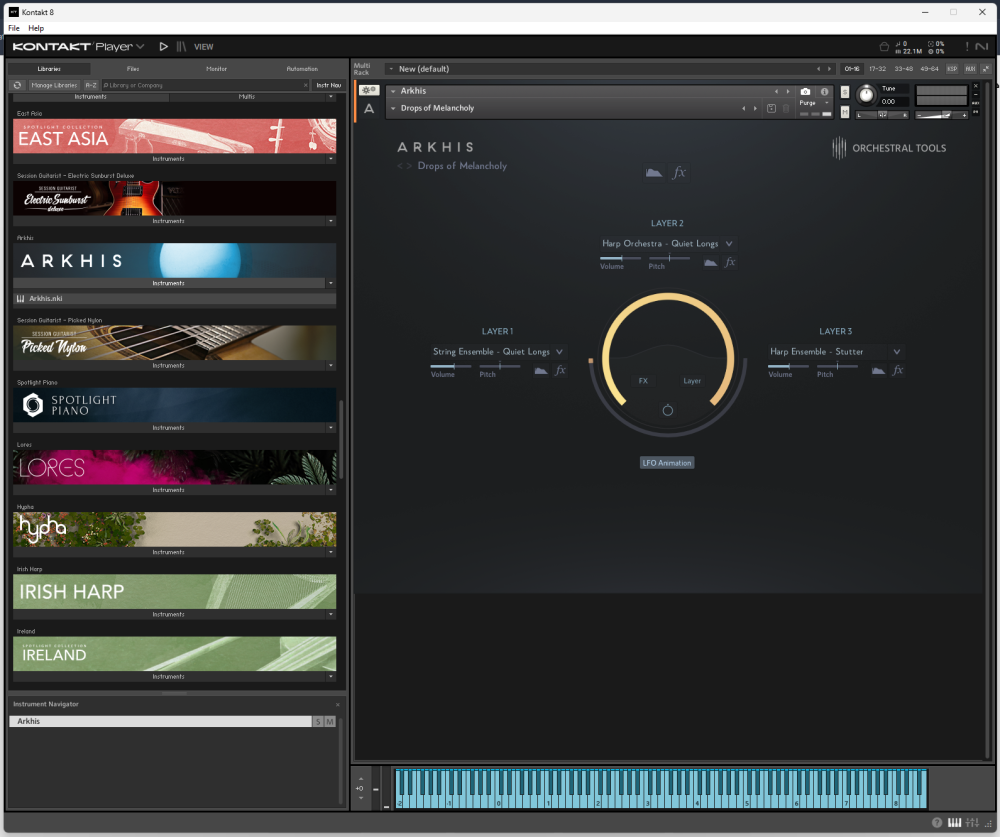The width and height of the screenshot is (1000, 837).
Task: Expand Arkhis library options arrow
Action: 330,283
